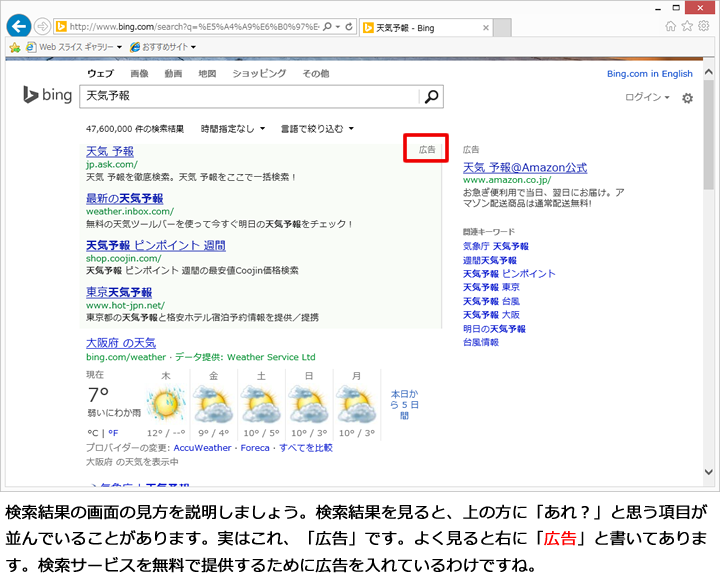Click the browser URL address field

tap(194, 27)
